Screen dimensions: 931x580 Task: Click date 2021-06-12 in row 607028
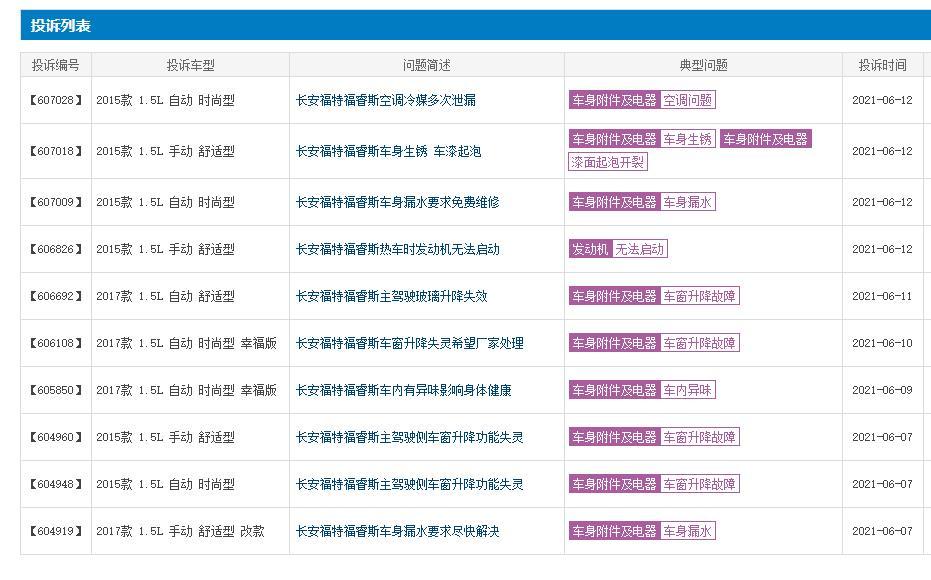pos(882,100)
